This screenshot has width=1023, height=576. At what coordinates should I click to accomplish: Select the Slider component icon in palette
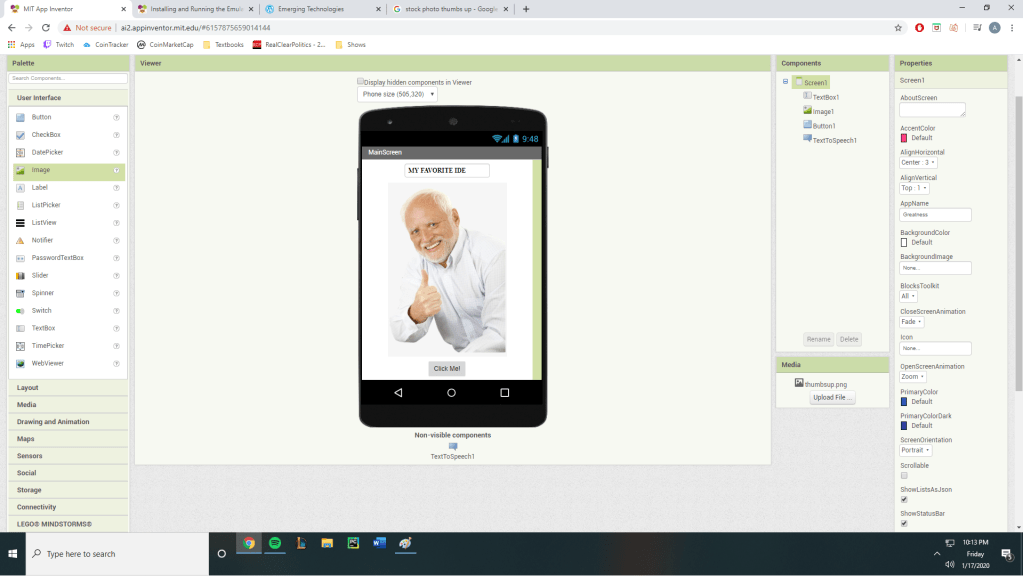click(x=20, y=275)
